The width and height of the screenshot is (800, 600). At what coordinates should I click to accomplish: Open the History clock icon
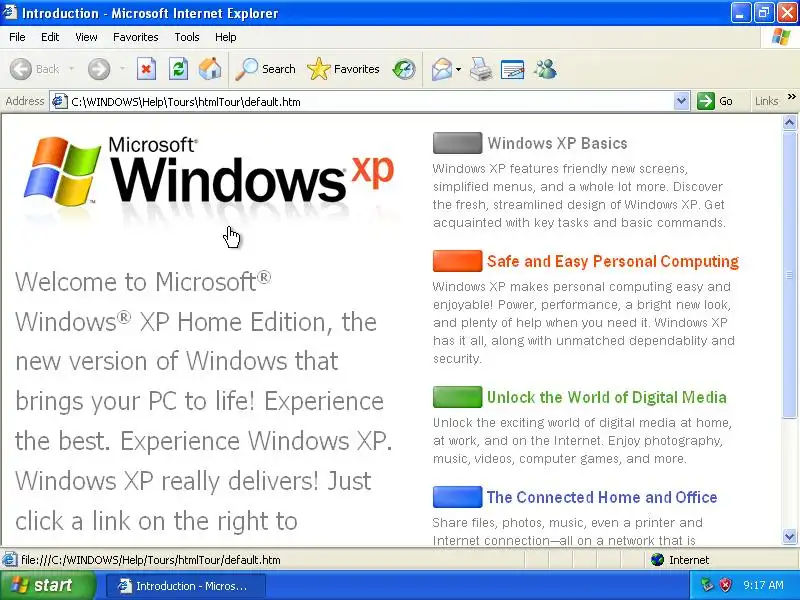point(404,69)
